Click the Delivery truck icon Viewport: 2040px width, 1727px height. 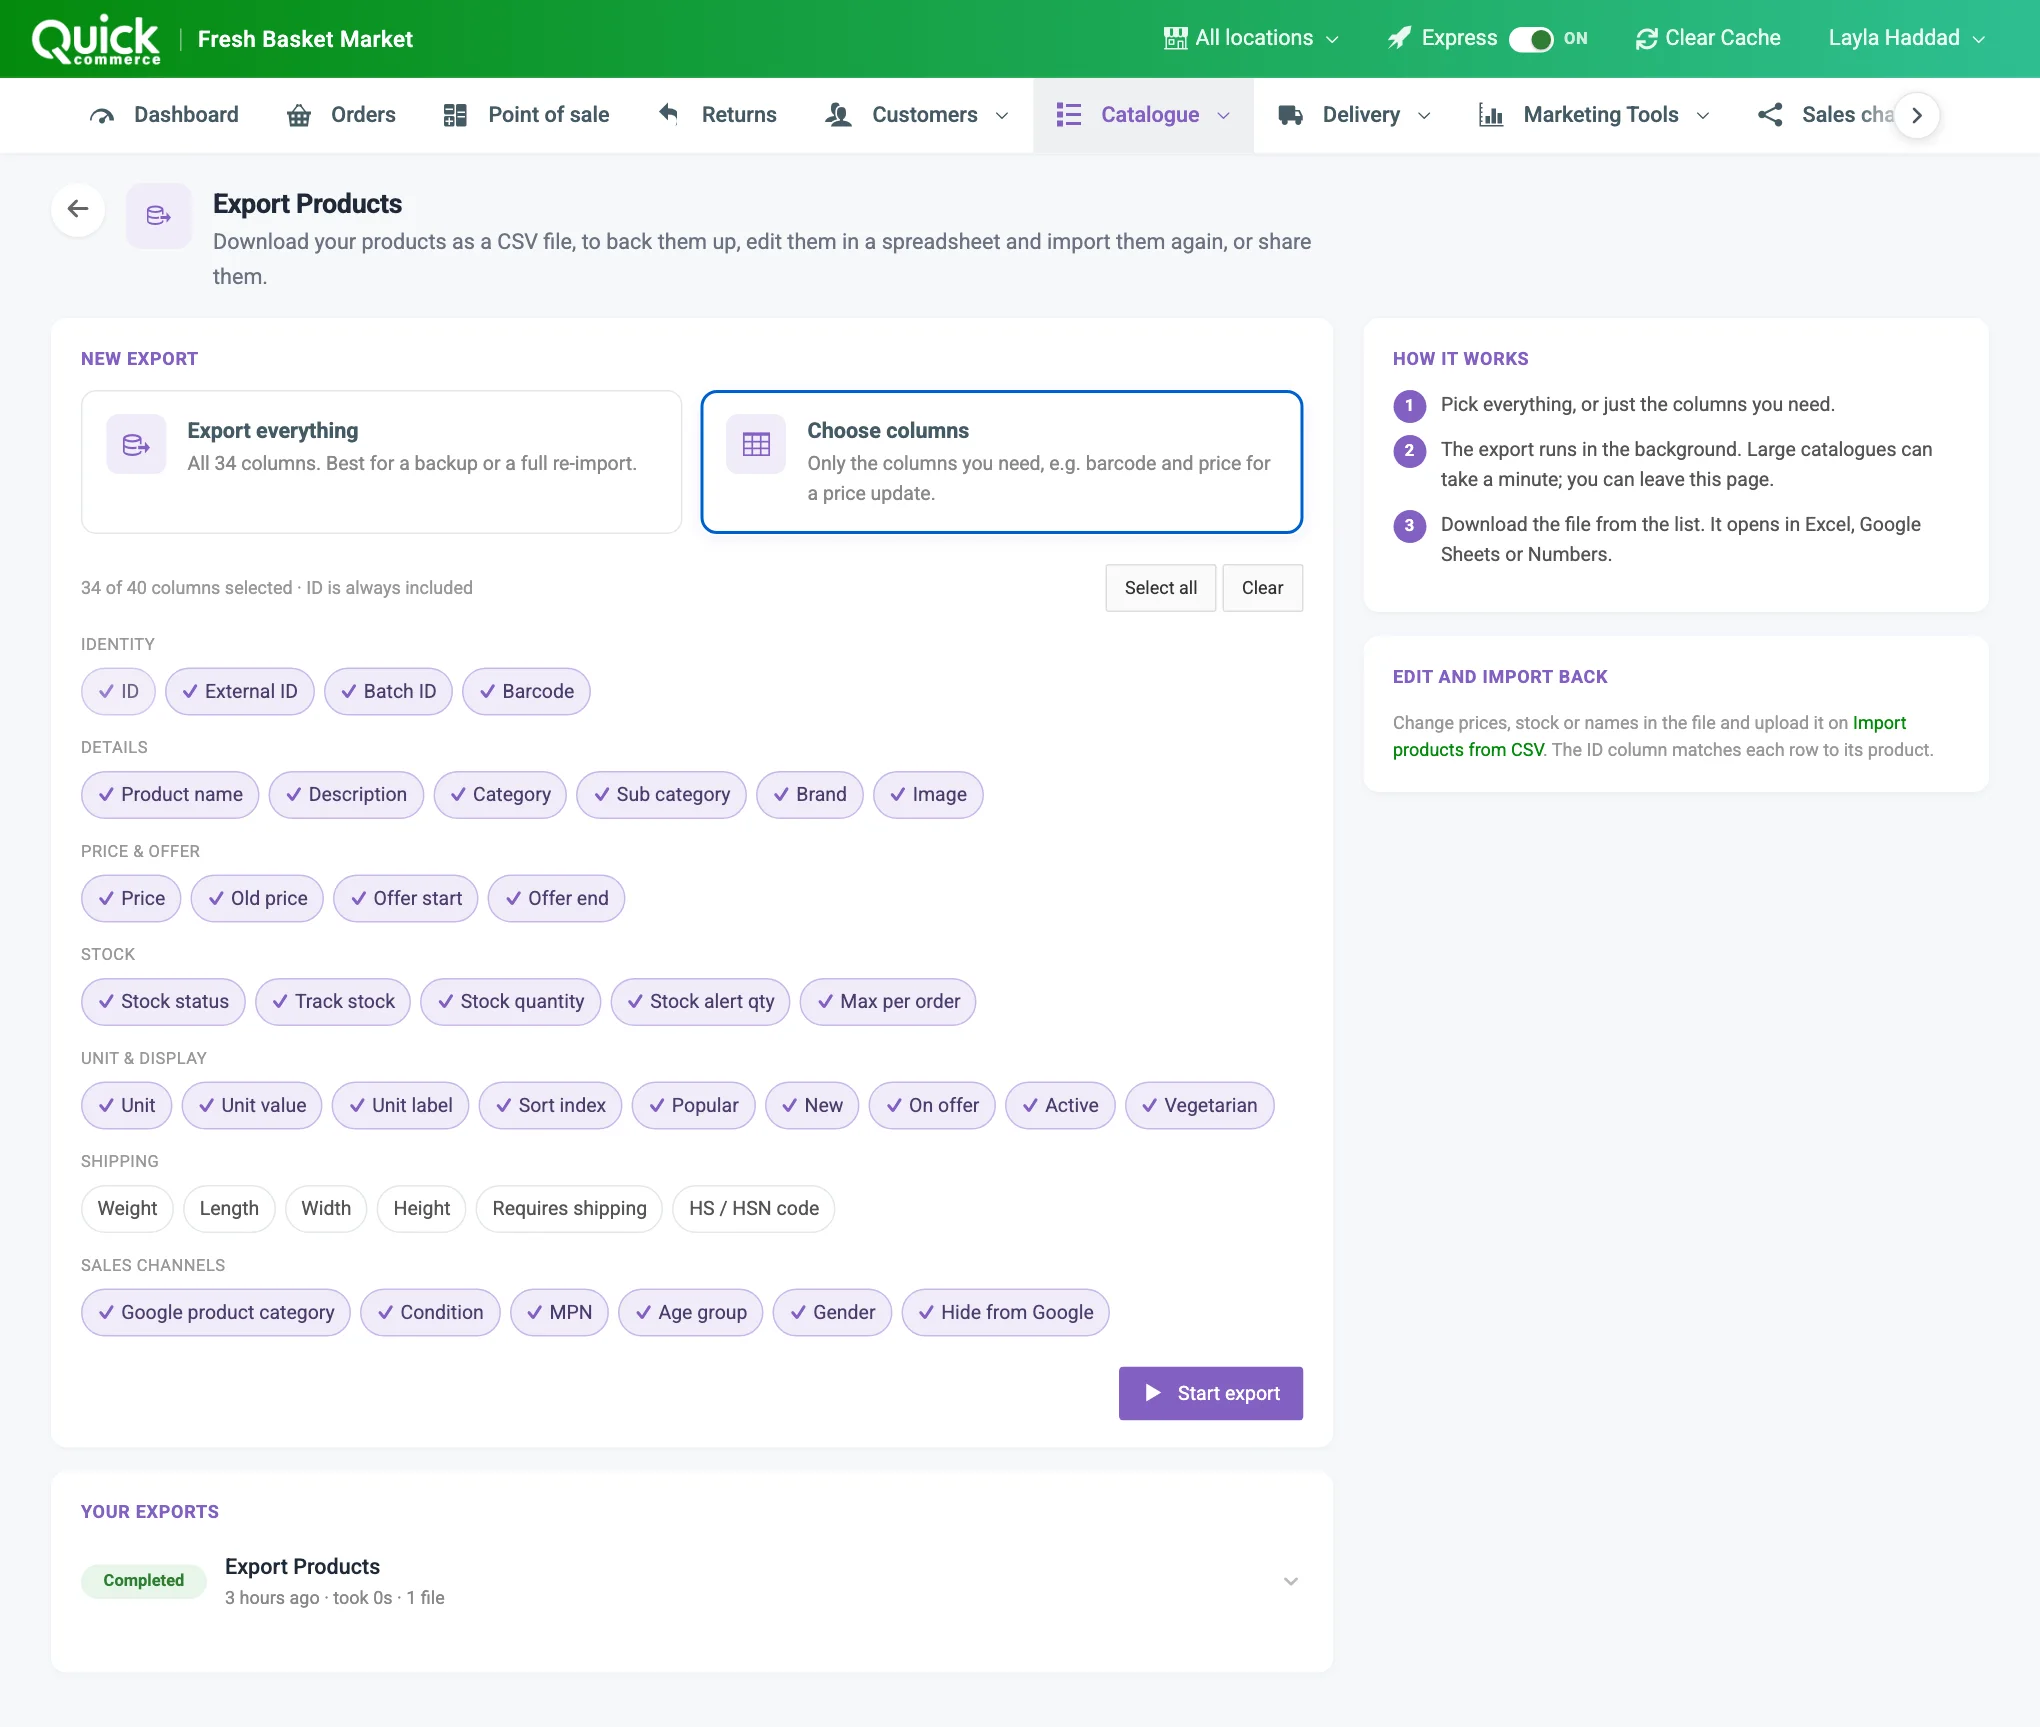click(1290, 115)
